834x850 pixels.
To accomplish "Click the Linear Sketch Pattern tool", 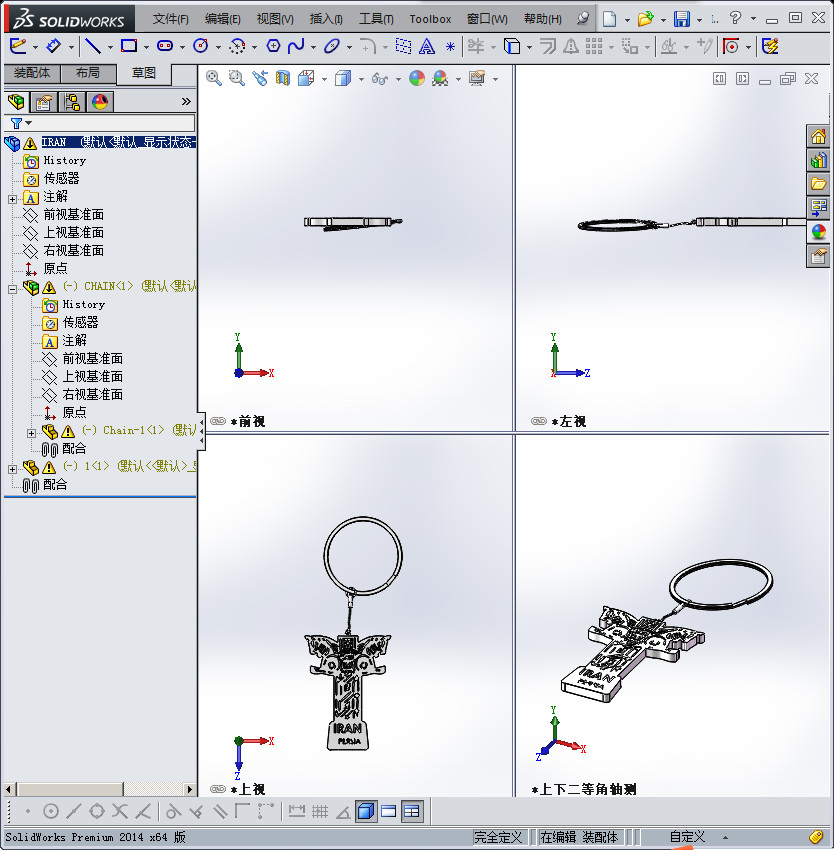I will (x=594, y=47).
